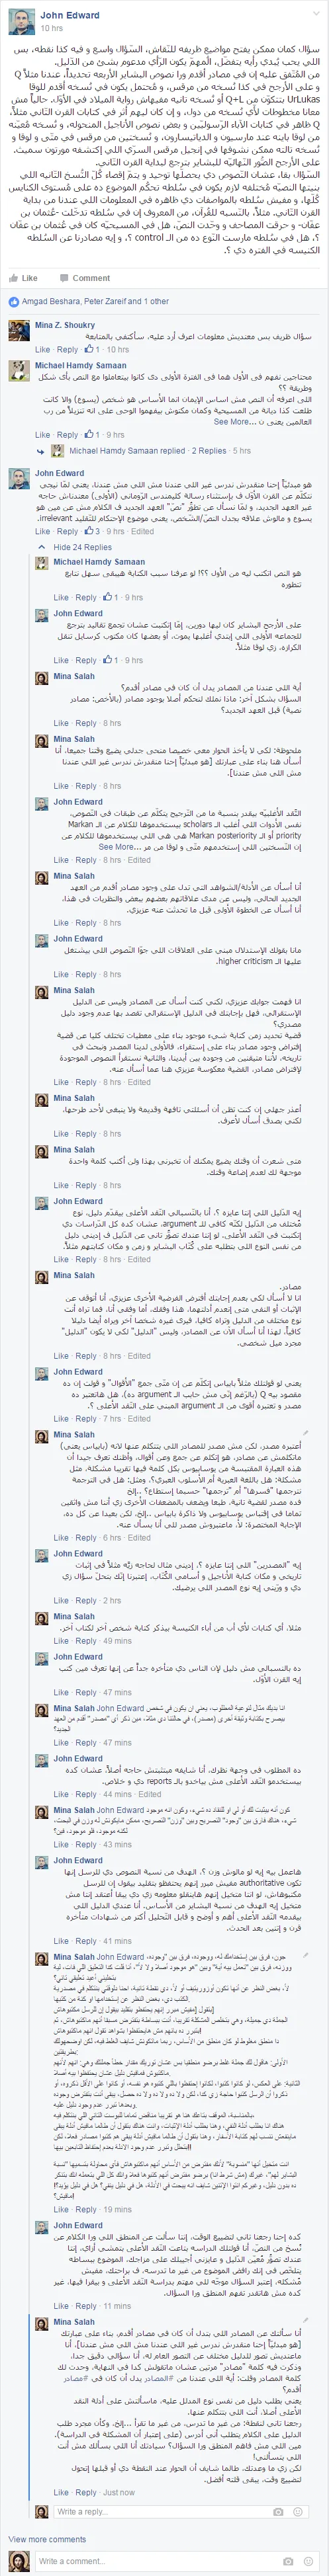329x2576 pixels.
Task: Reply to Mina Z. Shoukry's comment
Action: tap(67, 350)
